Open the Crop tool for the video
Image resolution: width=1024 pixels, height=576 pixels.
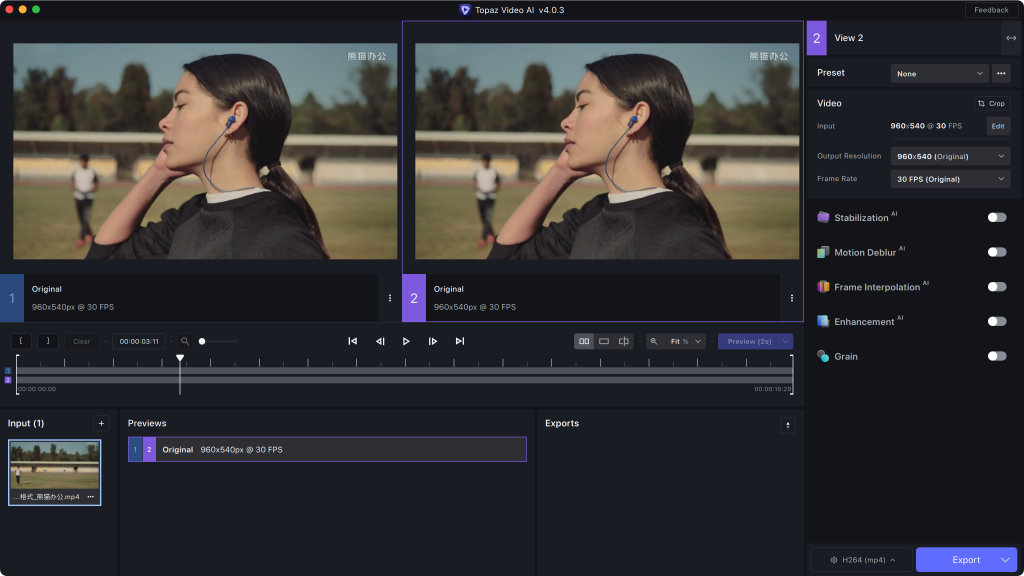[990, 103]
